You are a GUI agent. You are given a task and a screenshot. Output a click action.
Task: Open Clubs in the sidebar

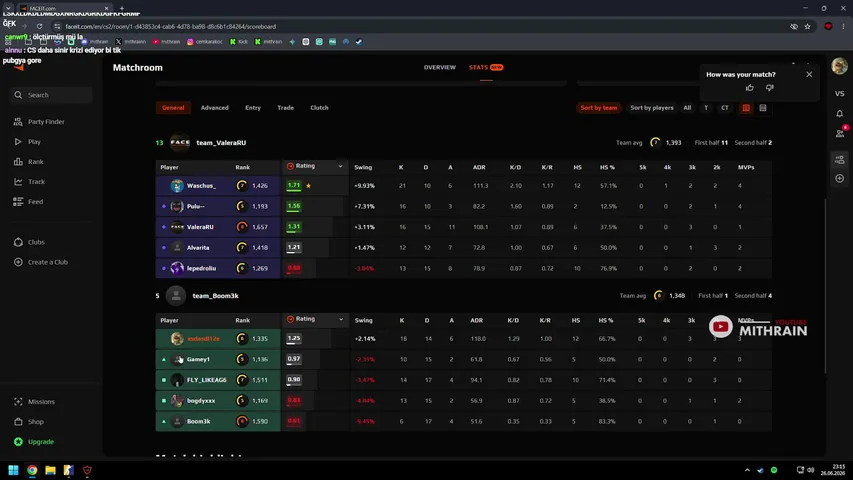29,242
